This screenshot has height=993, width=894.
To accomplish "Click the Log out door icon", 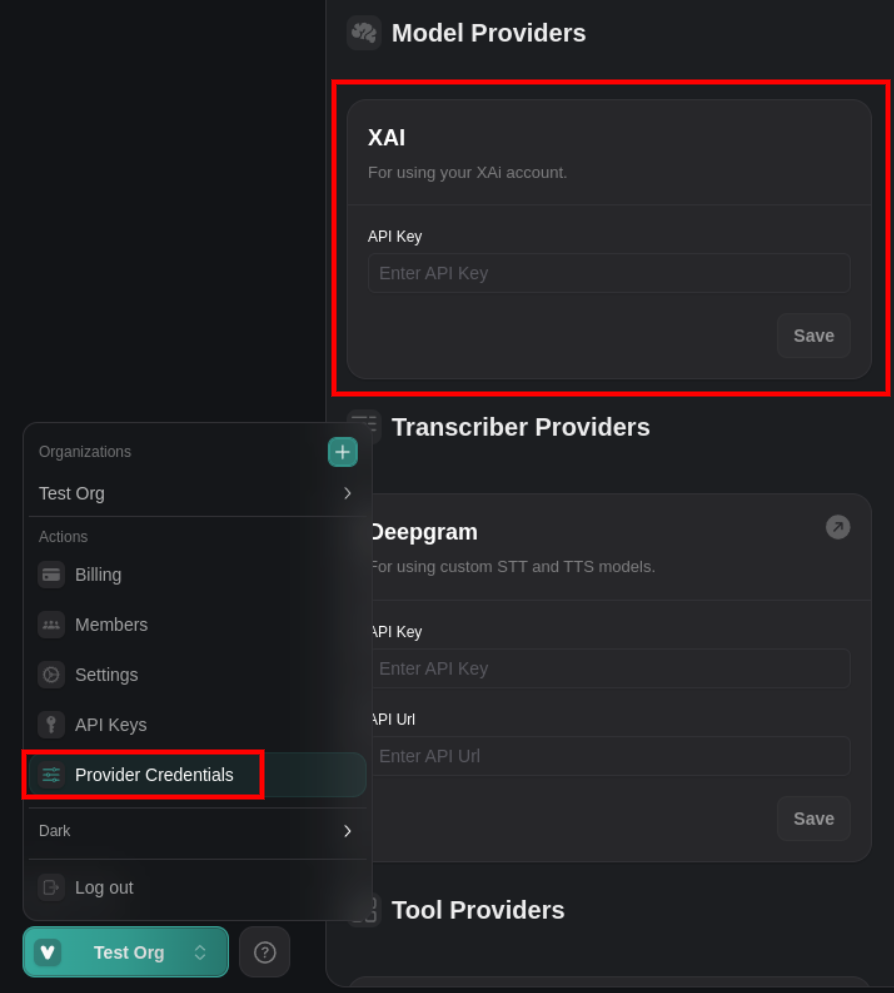I will (x=51, y=888).
